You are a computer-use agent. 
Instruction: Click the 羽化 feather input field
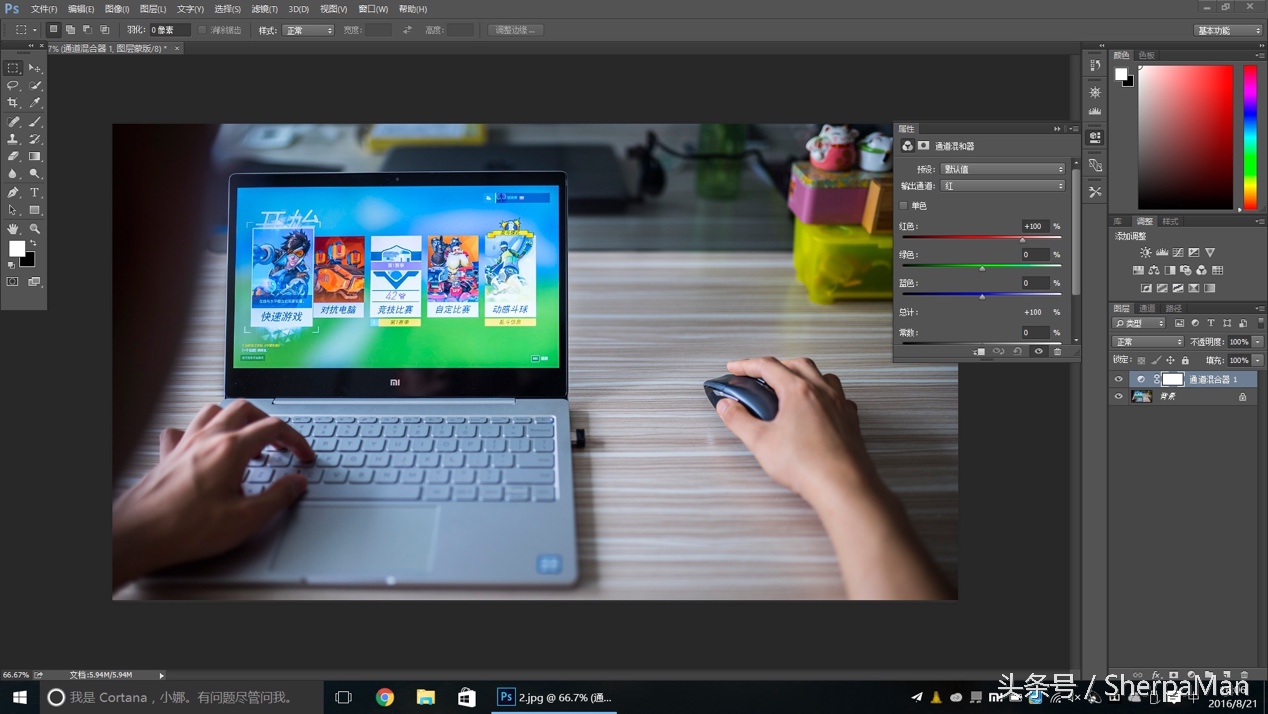click(x=169, y=31)
